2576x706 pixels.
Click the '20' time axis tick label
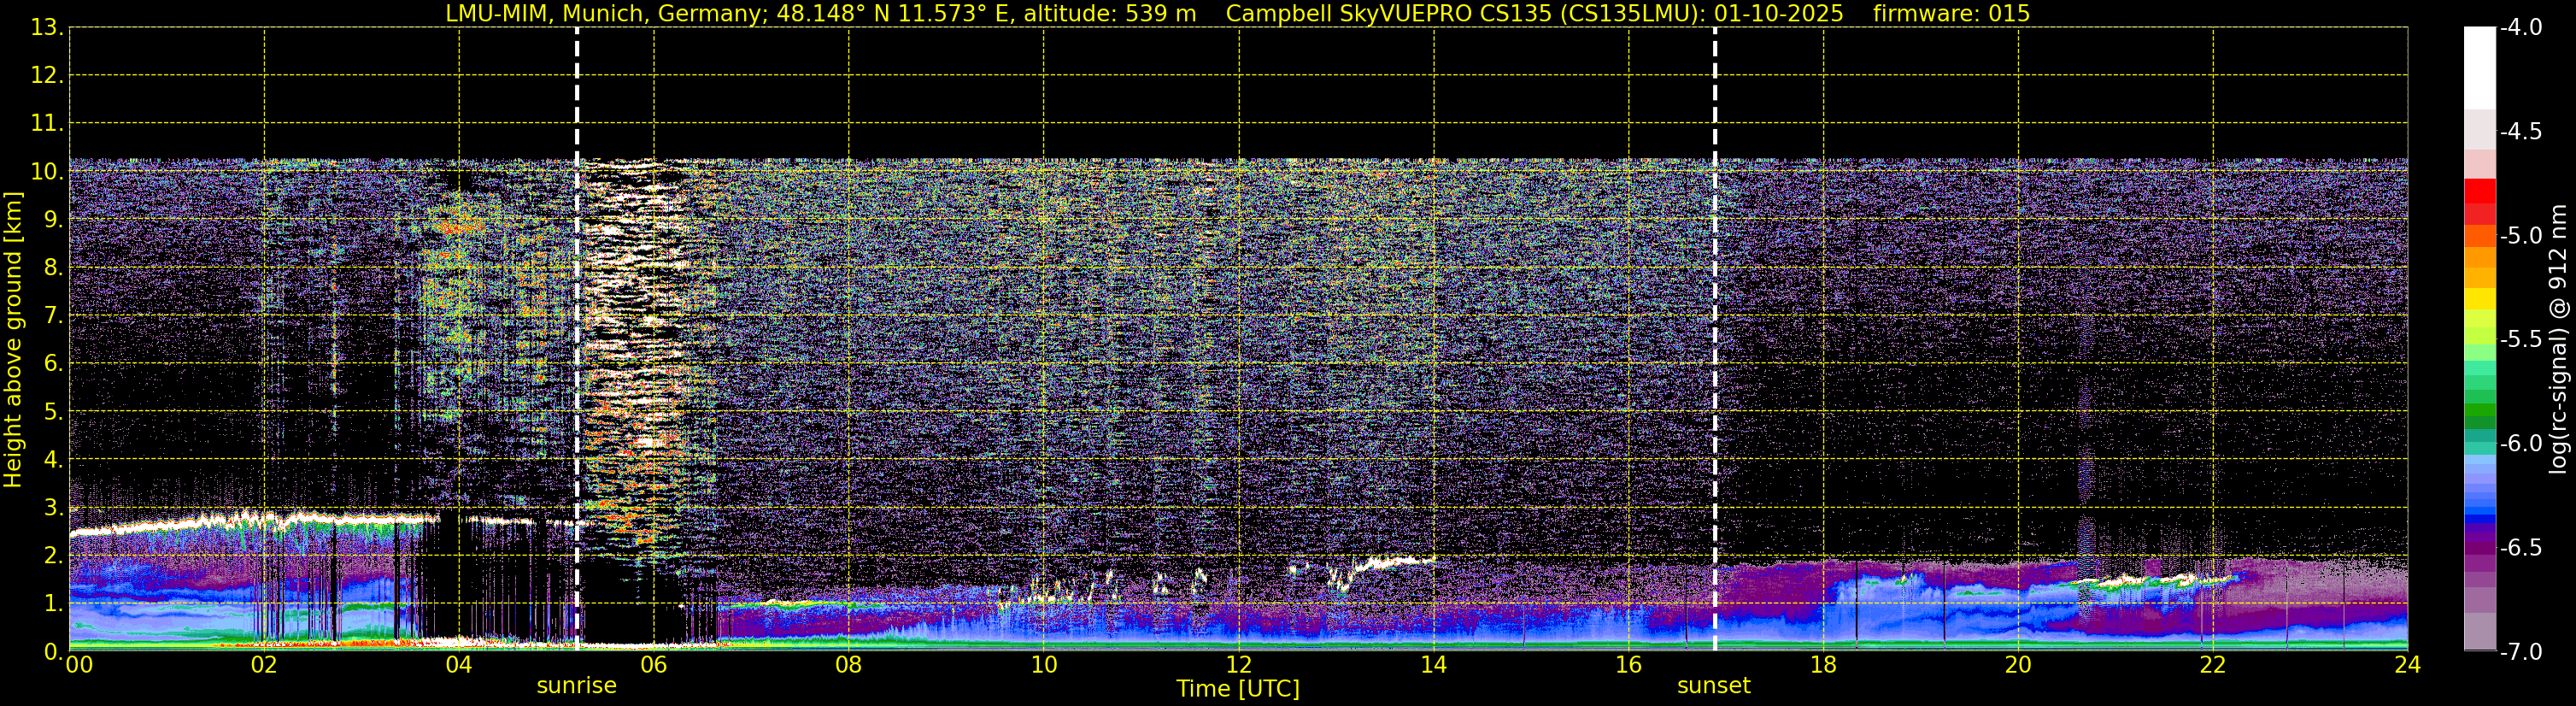2018,665
